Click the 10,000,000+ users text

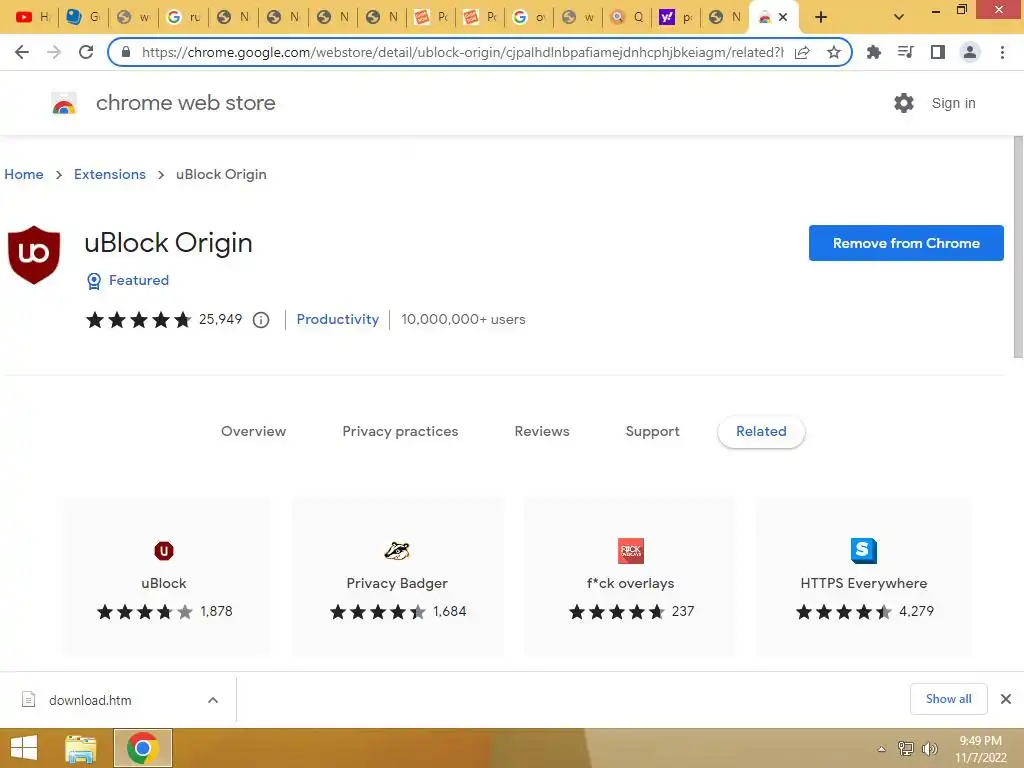pyautogui.click(x=463, y=319)
